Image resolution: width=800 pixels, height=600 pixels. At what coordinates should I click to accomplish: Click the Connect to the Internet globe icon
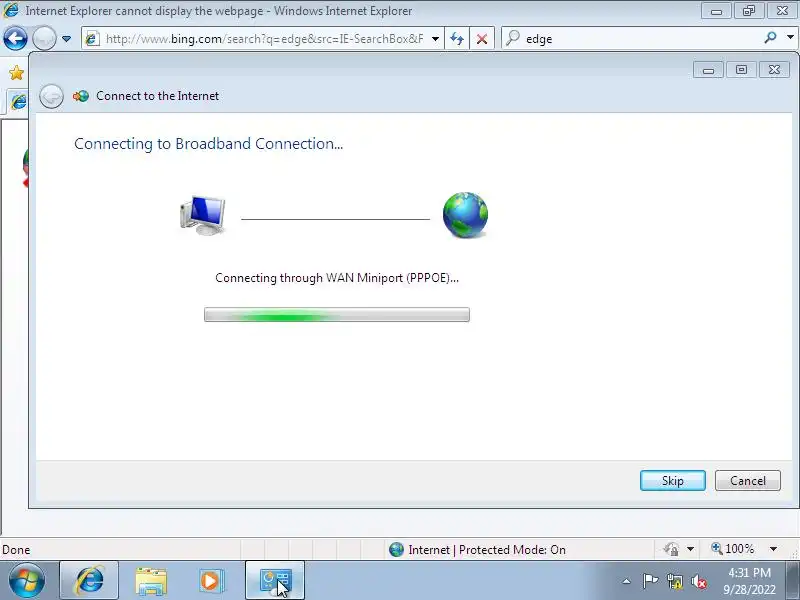pyautogui.click(x=81, y=96)
